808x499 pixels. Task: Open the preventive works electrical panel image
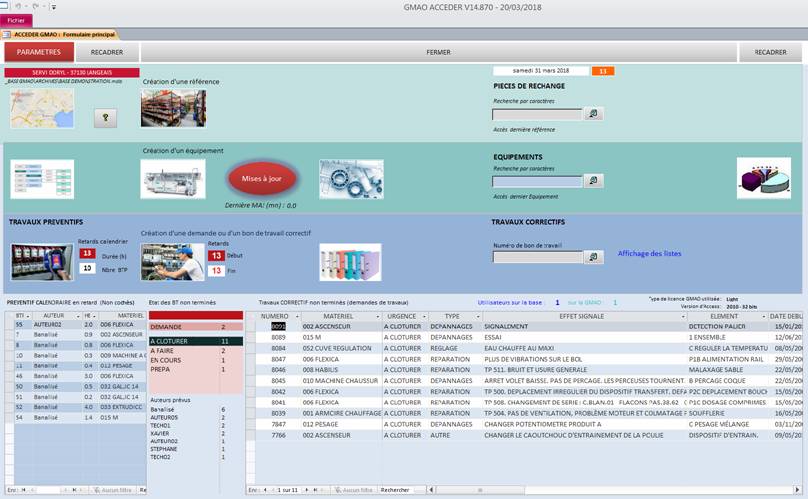42,262
